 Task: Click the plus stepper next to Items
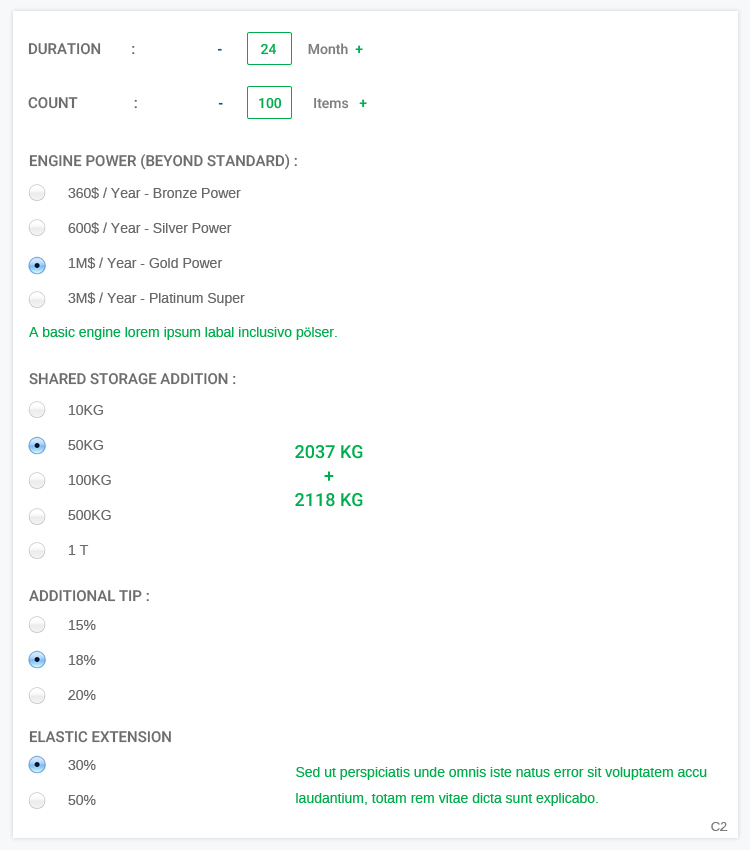tap(363, 103)
